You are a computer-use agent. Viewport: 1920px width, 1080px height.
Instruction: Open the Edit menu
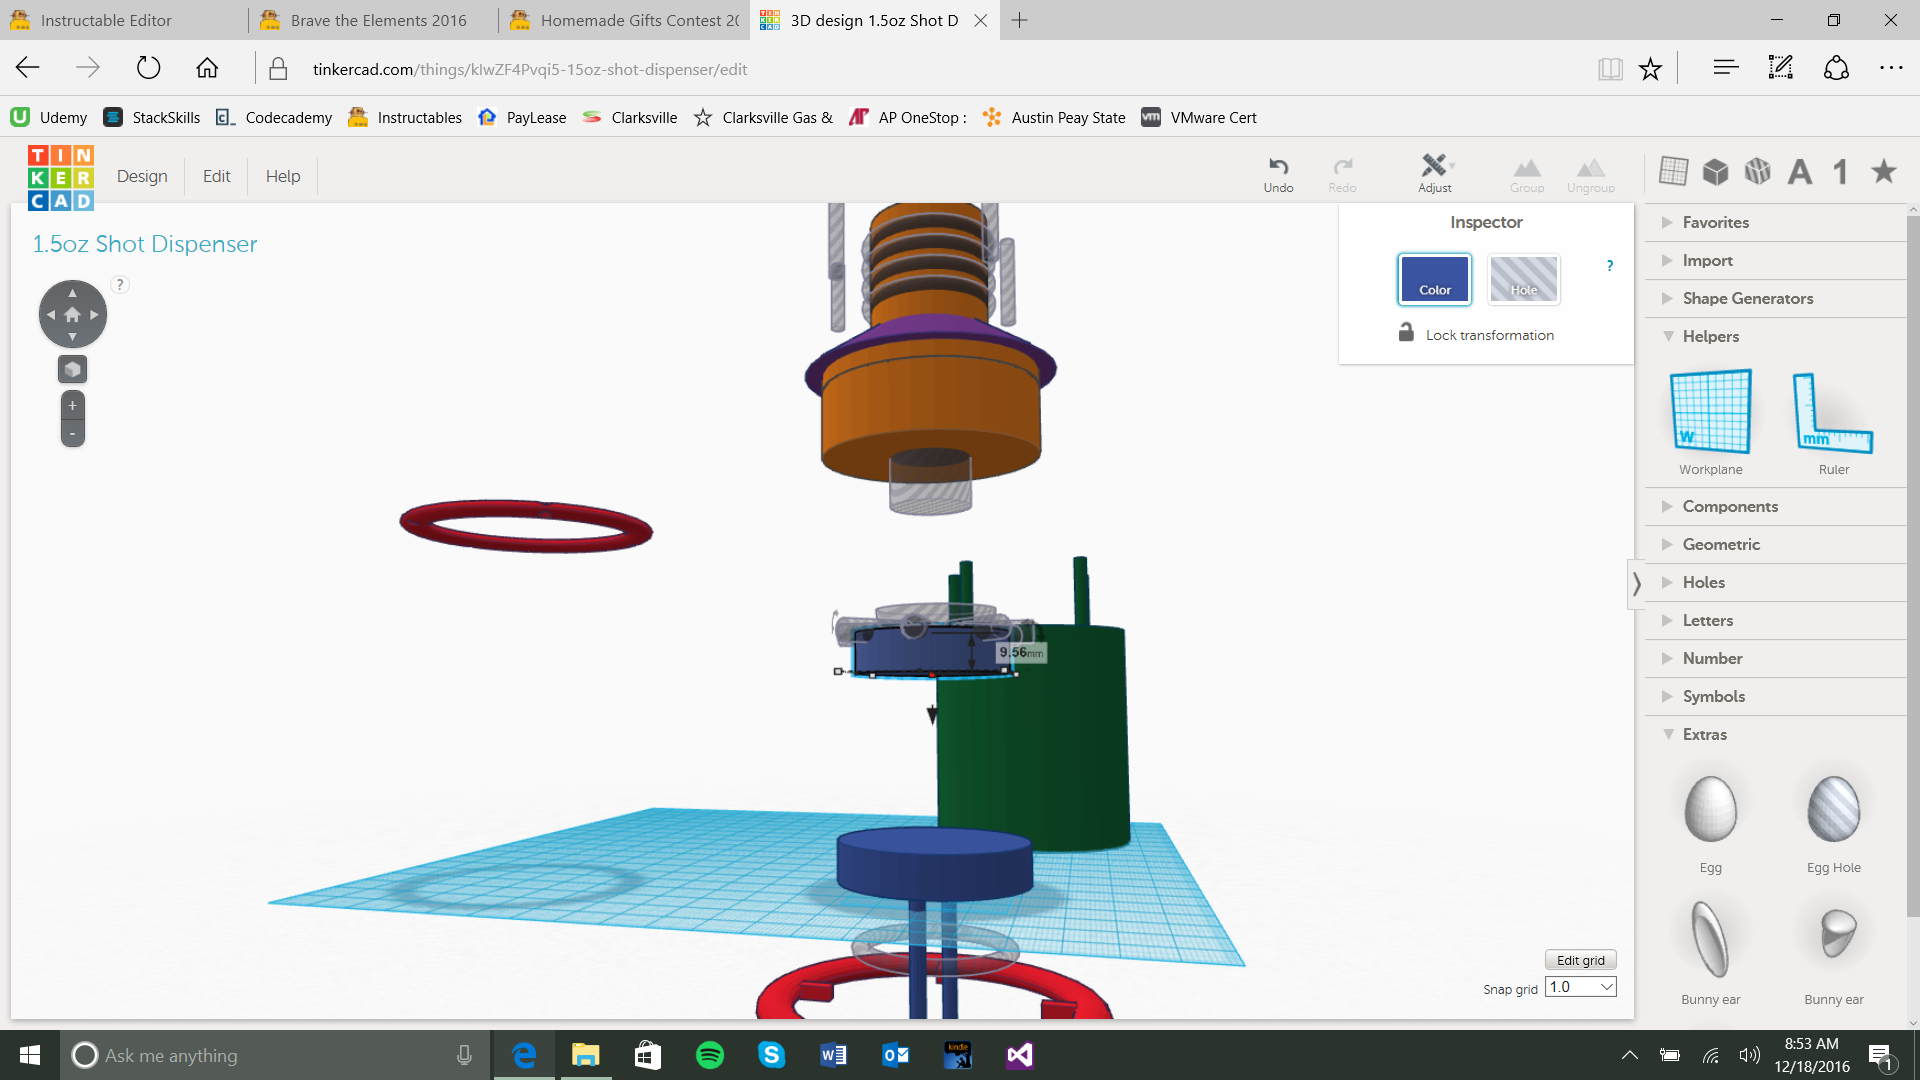[x=216, y=176]
